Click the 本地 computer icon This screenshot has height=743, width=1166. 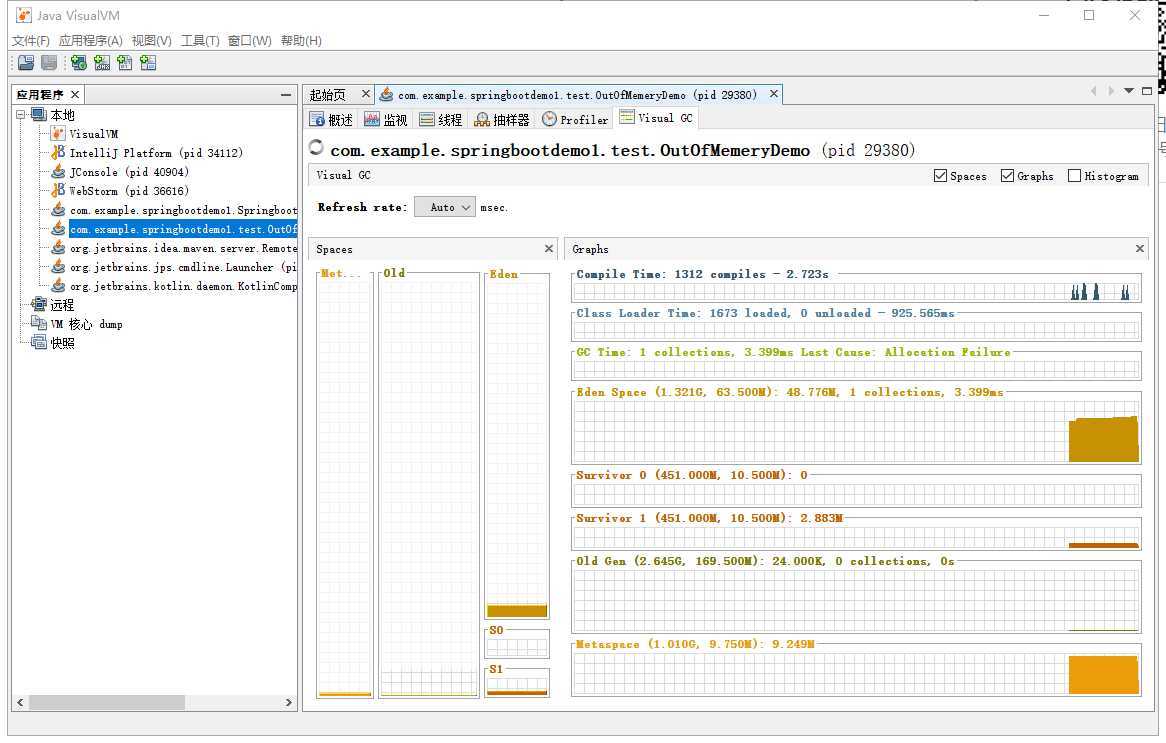(x=39, y=115)
